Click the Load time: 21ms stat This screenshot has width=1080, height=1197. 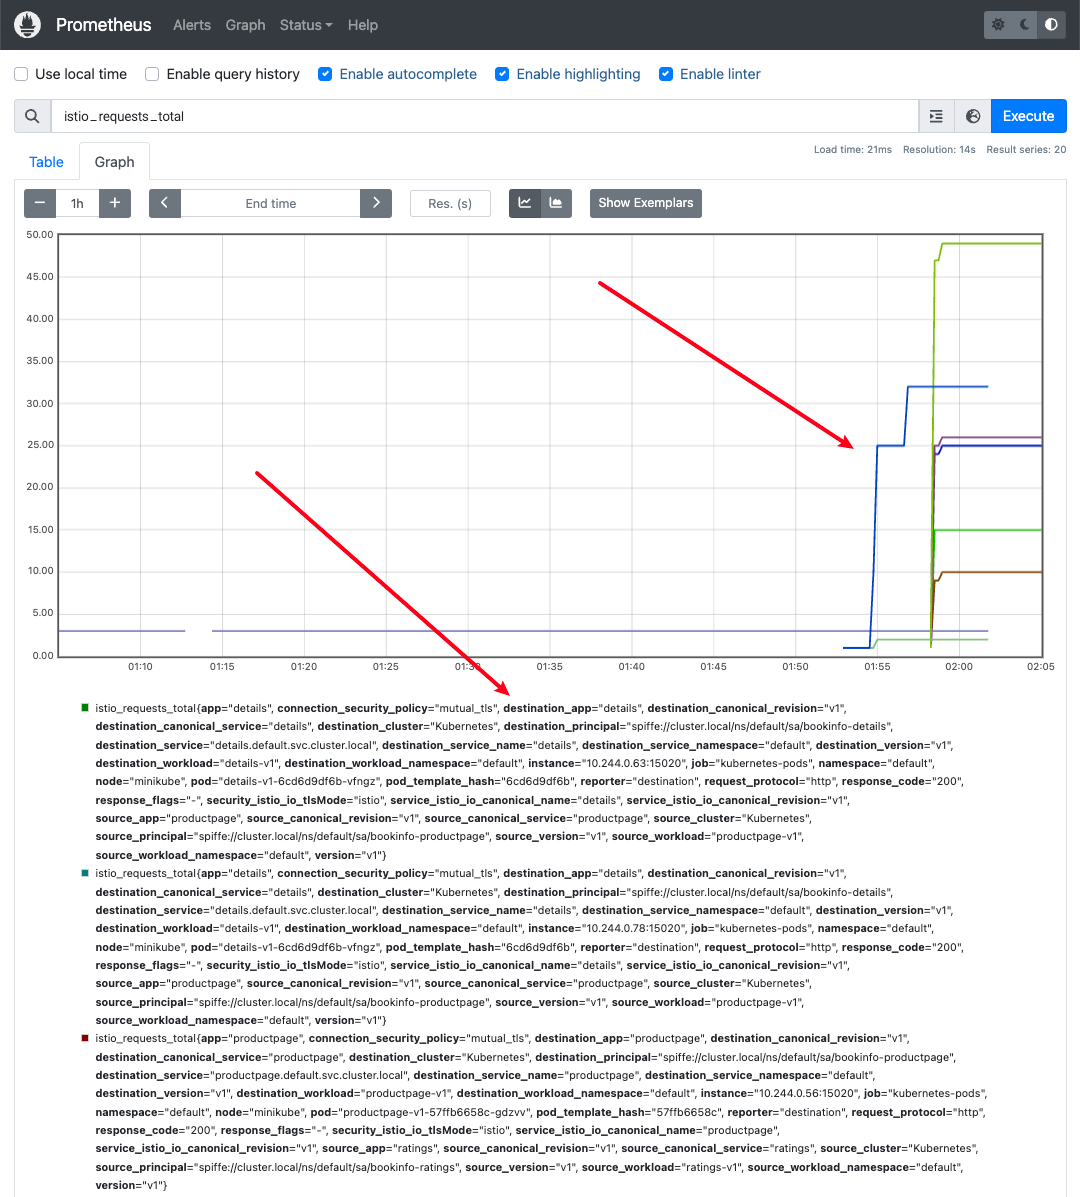[x=853, y=150]
